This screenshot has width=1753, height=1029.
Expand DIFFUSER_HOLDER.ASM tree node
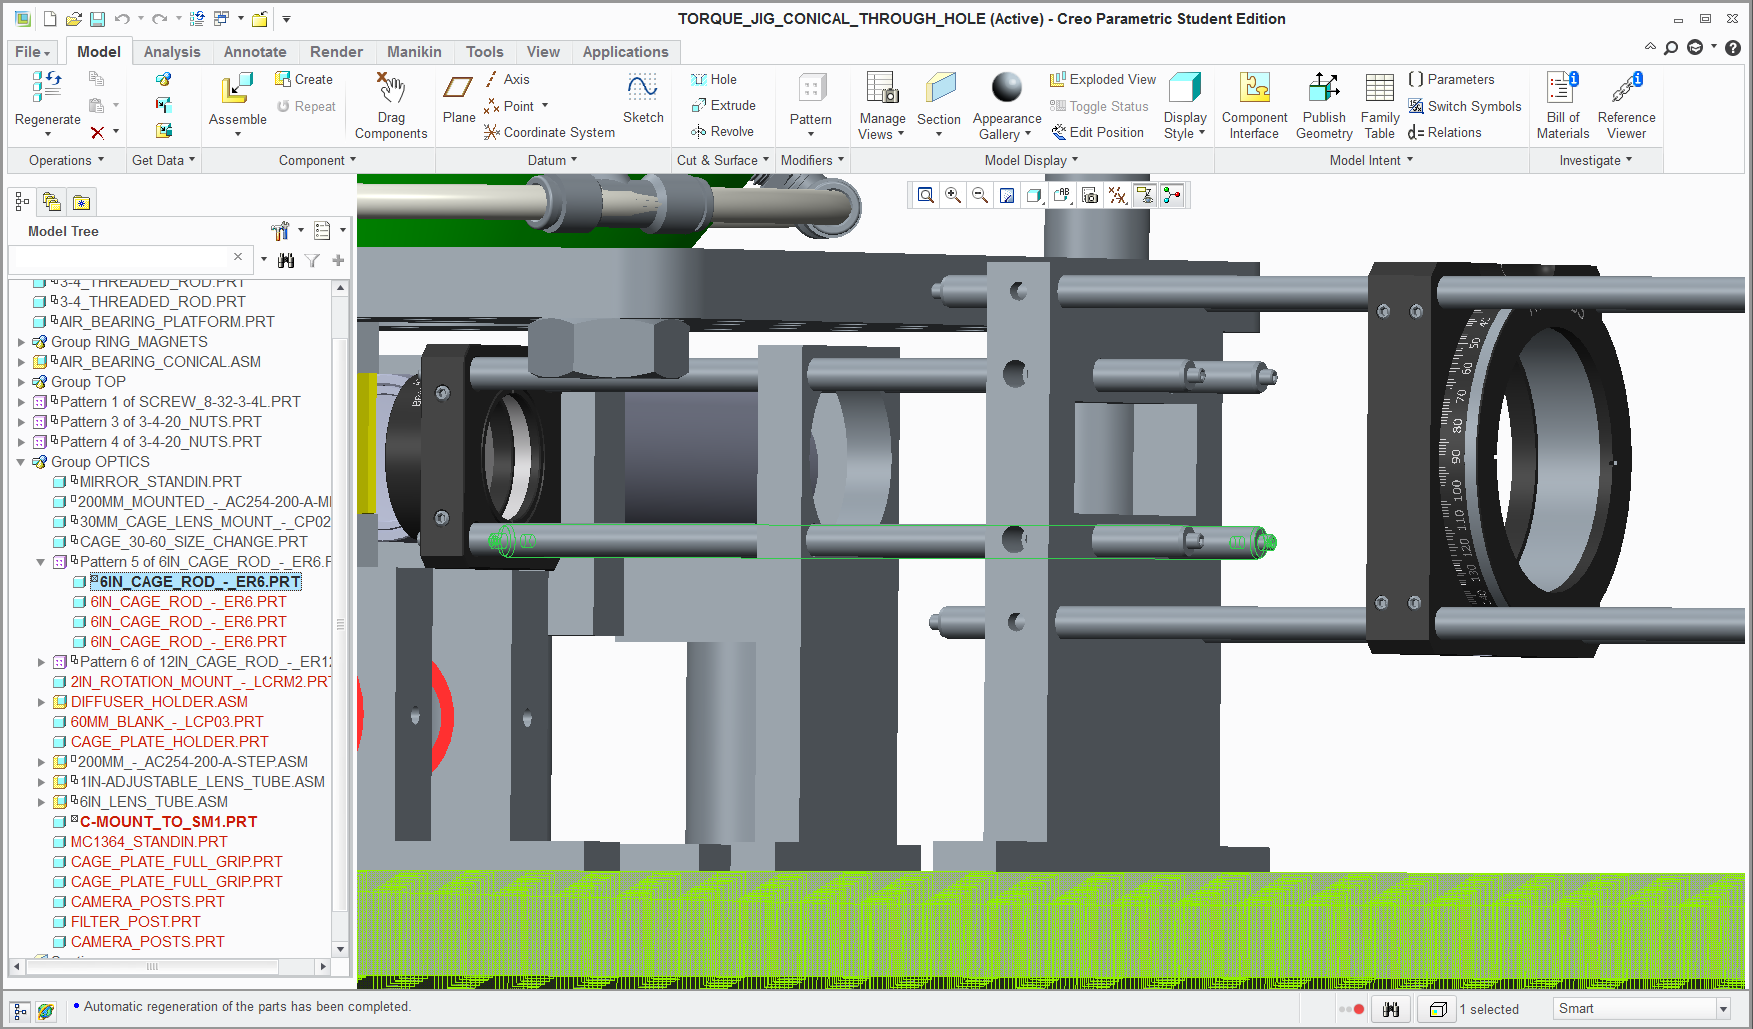point(41,702)
